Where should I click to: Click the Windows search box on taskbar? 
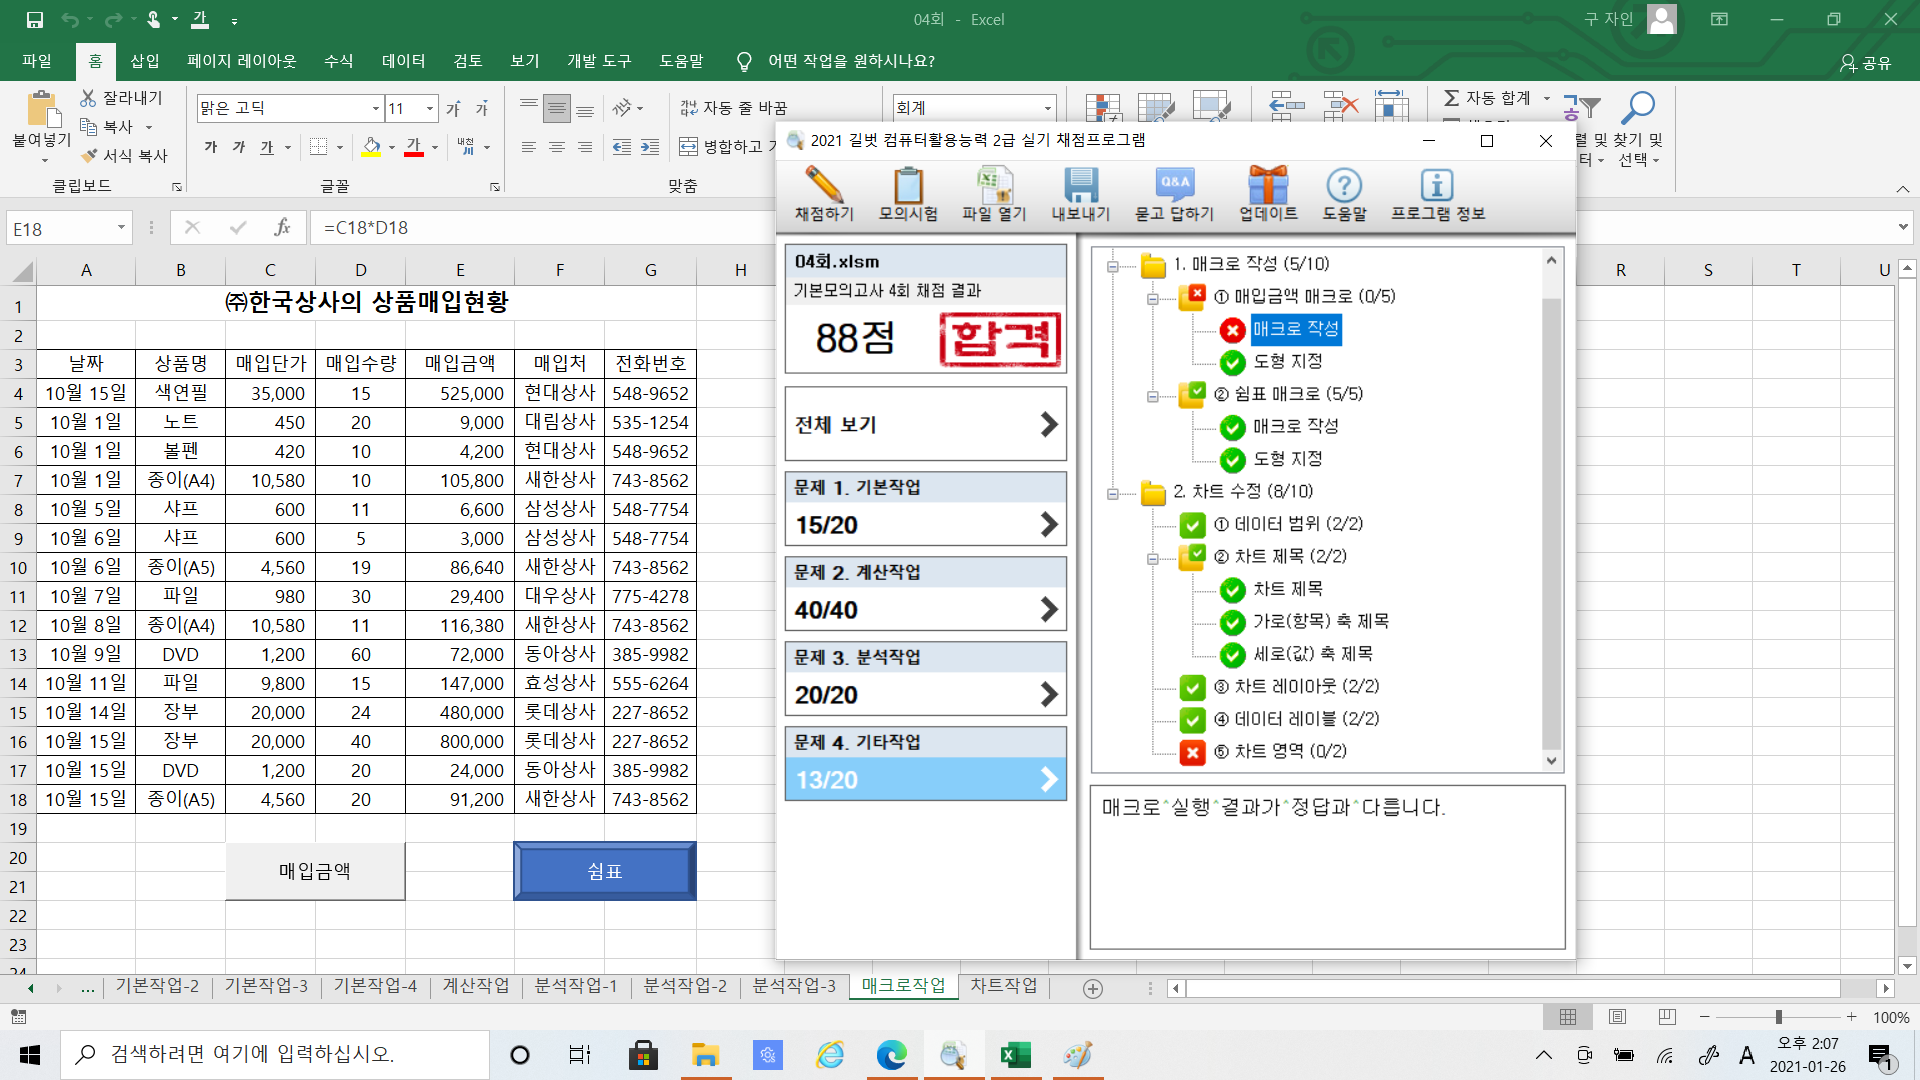[x=275, y=1055]
